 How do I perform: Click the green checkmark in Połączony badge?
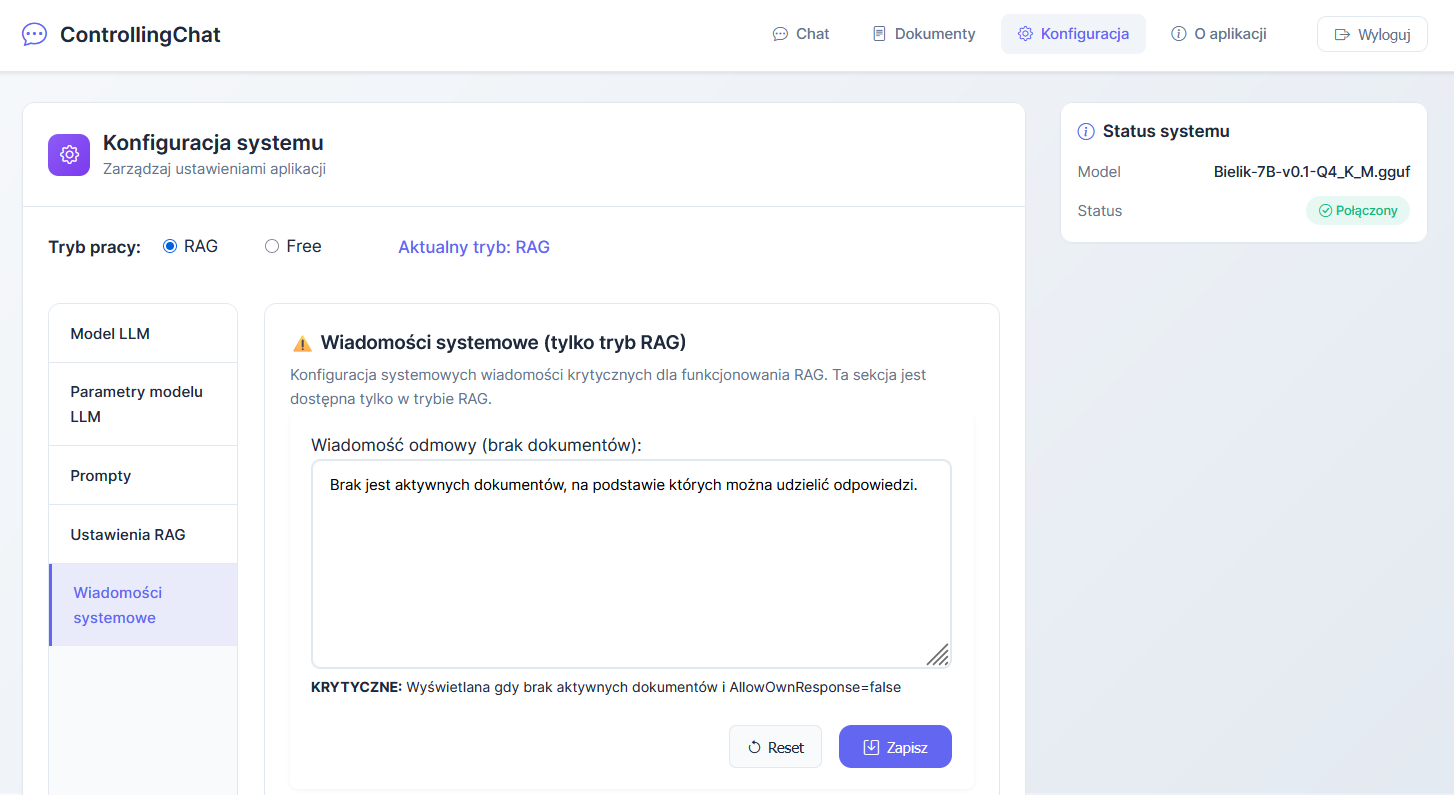[1325, 211]
